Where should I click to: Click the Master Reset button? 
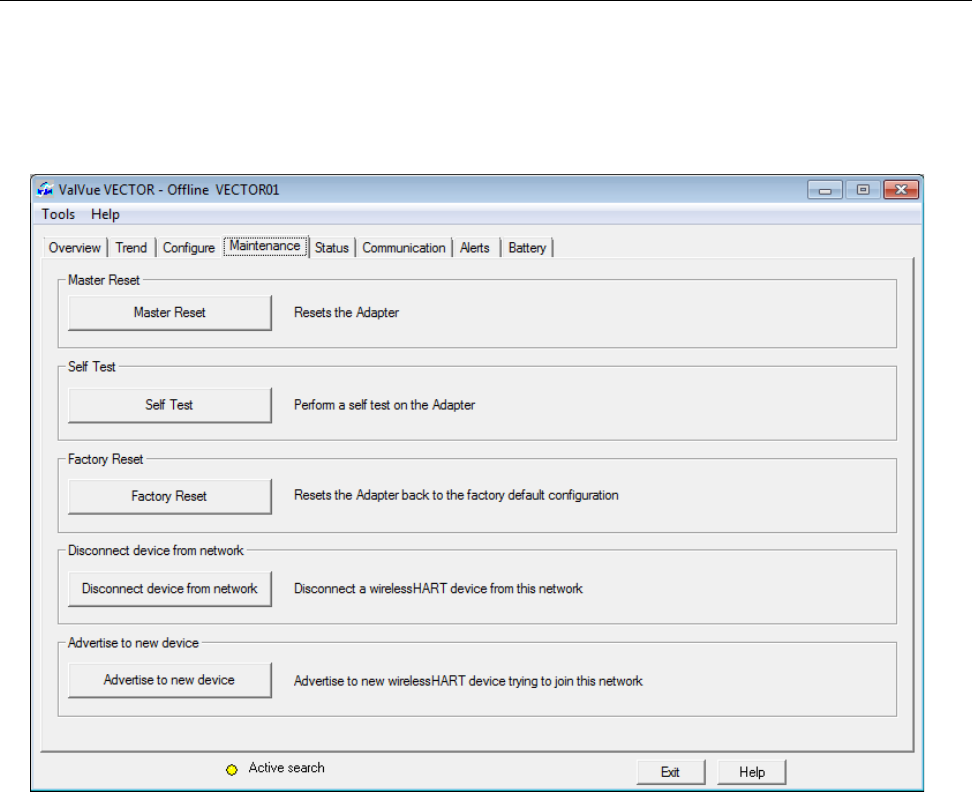coord(170,313)
